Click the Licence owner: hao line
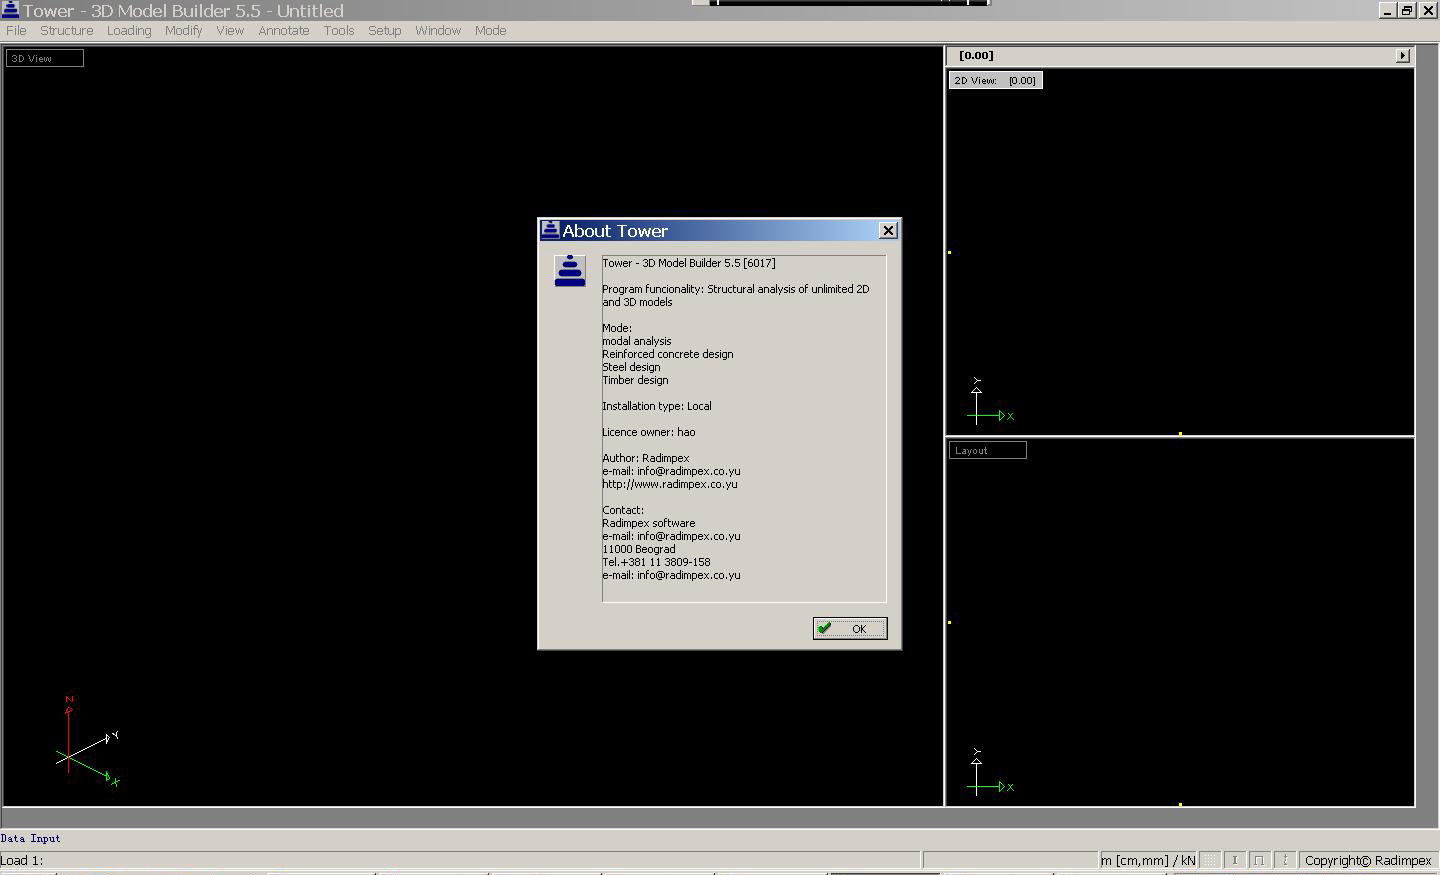This screenshot has height=875, width=1440. pos(648,432)
